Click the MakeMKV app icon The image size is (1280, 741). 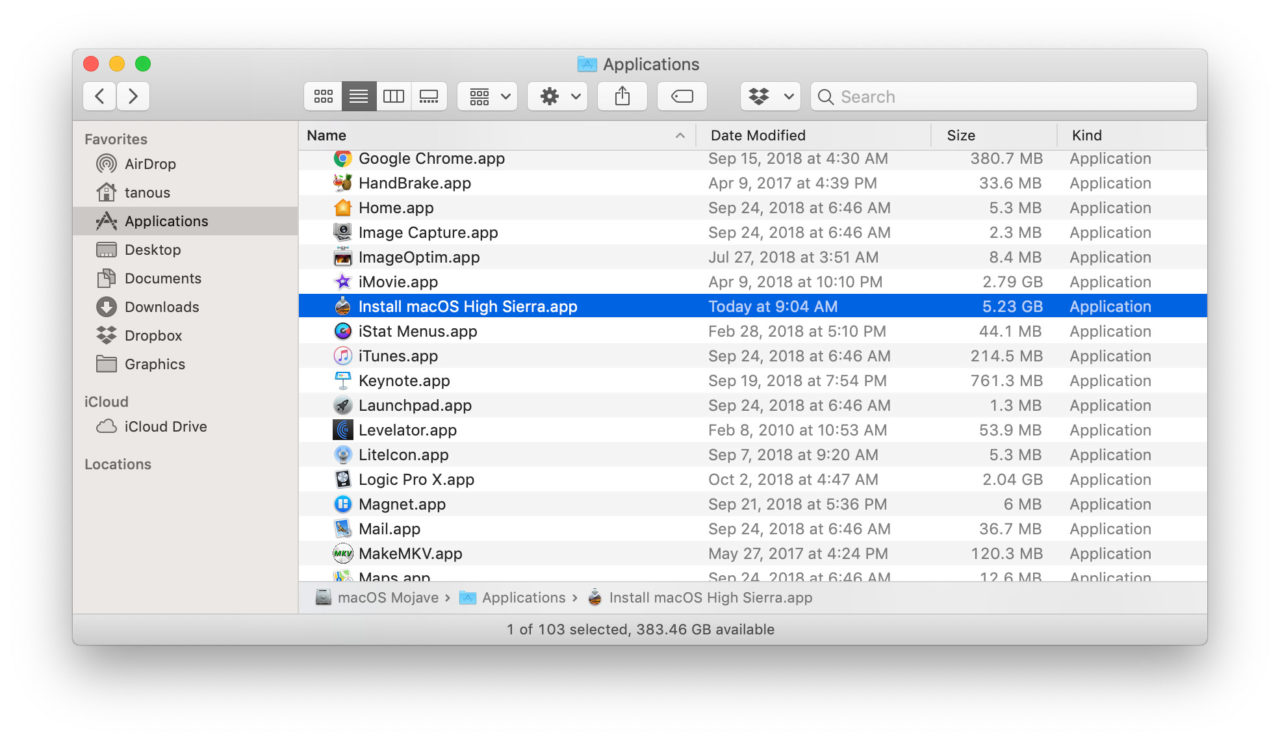click(343, 554)
